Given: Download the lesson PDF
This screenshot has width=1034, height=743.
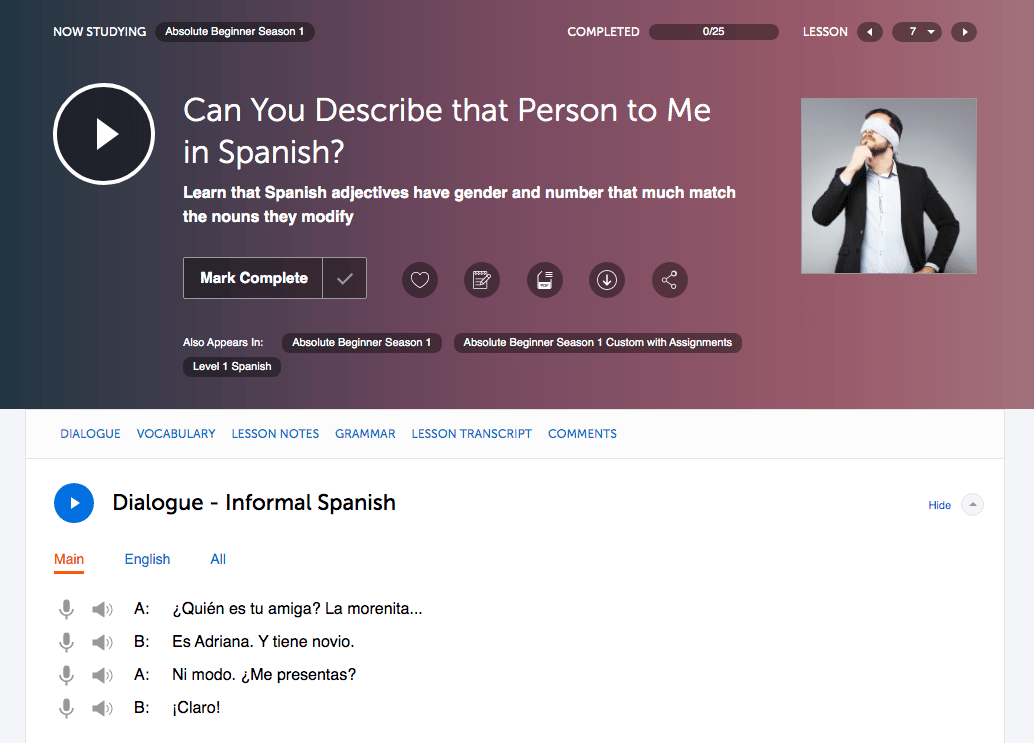Looking at the screenshot, I should (x=545, y=280).
